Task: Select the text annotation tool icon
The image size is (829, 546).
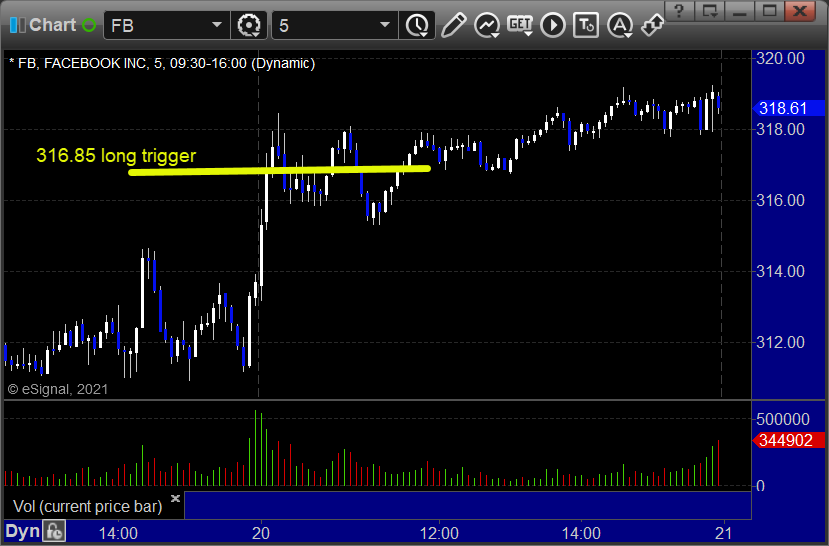Action: [586, 25]
